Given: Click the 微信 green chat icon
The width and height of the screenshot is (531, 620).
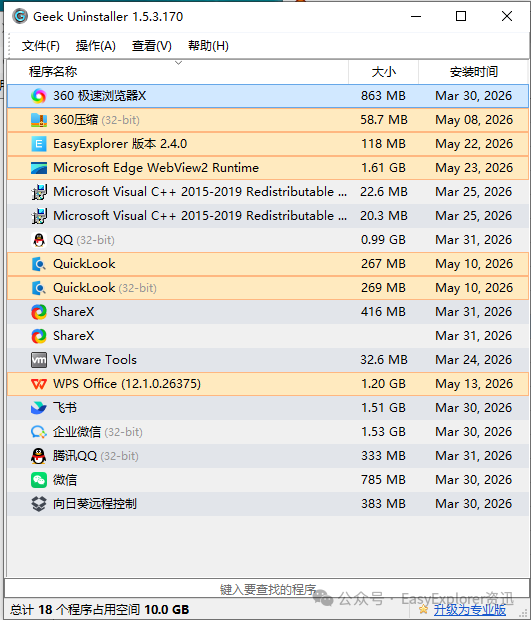Looking at the screenshot, I should pos(39,480).
